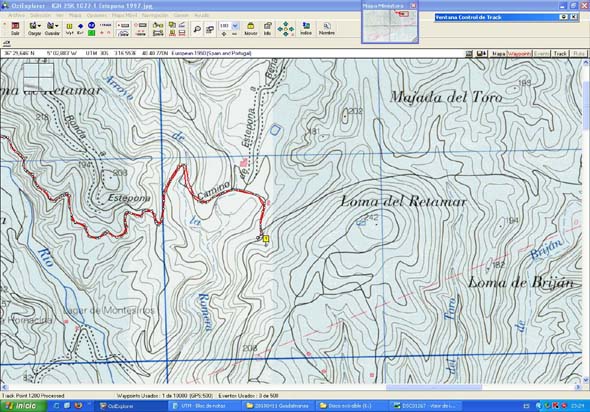Click the save disk icon on position bar

click(481, 54)
